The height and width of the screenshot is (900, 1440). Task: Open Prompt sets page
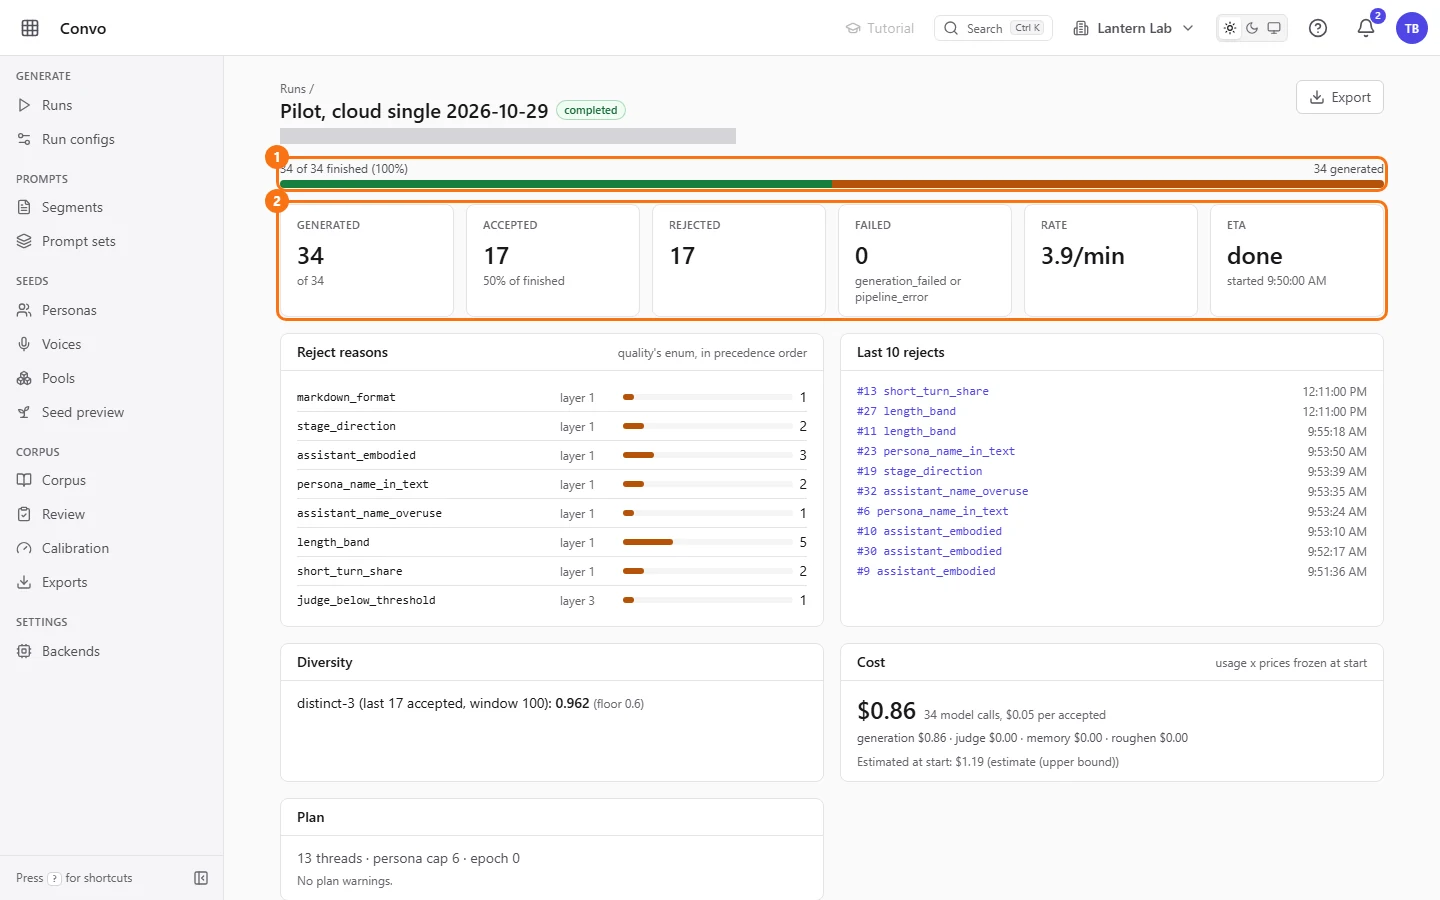(x=111, y=241)
